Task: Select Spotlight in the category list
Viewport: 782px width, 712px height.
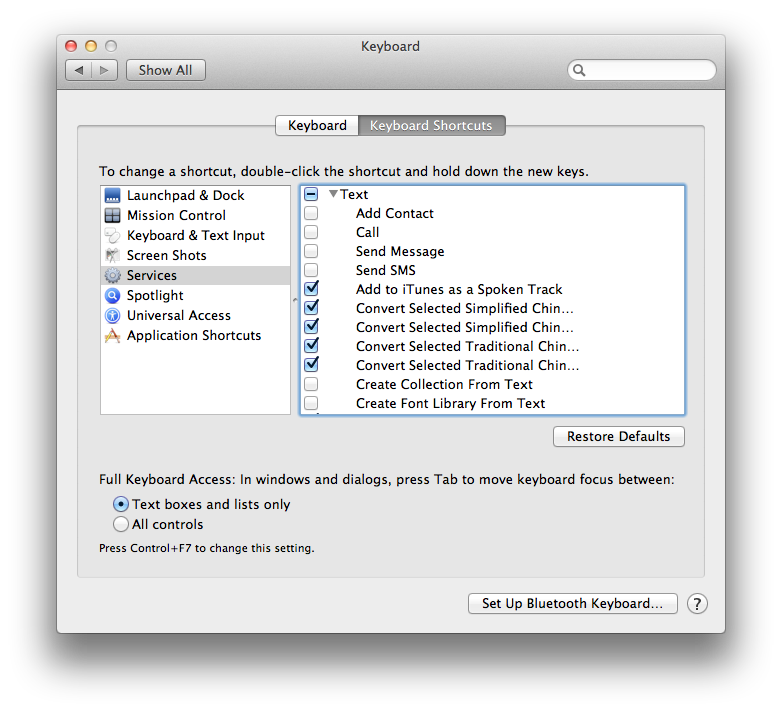Action: point(196,296)
